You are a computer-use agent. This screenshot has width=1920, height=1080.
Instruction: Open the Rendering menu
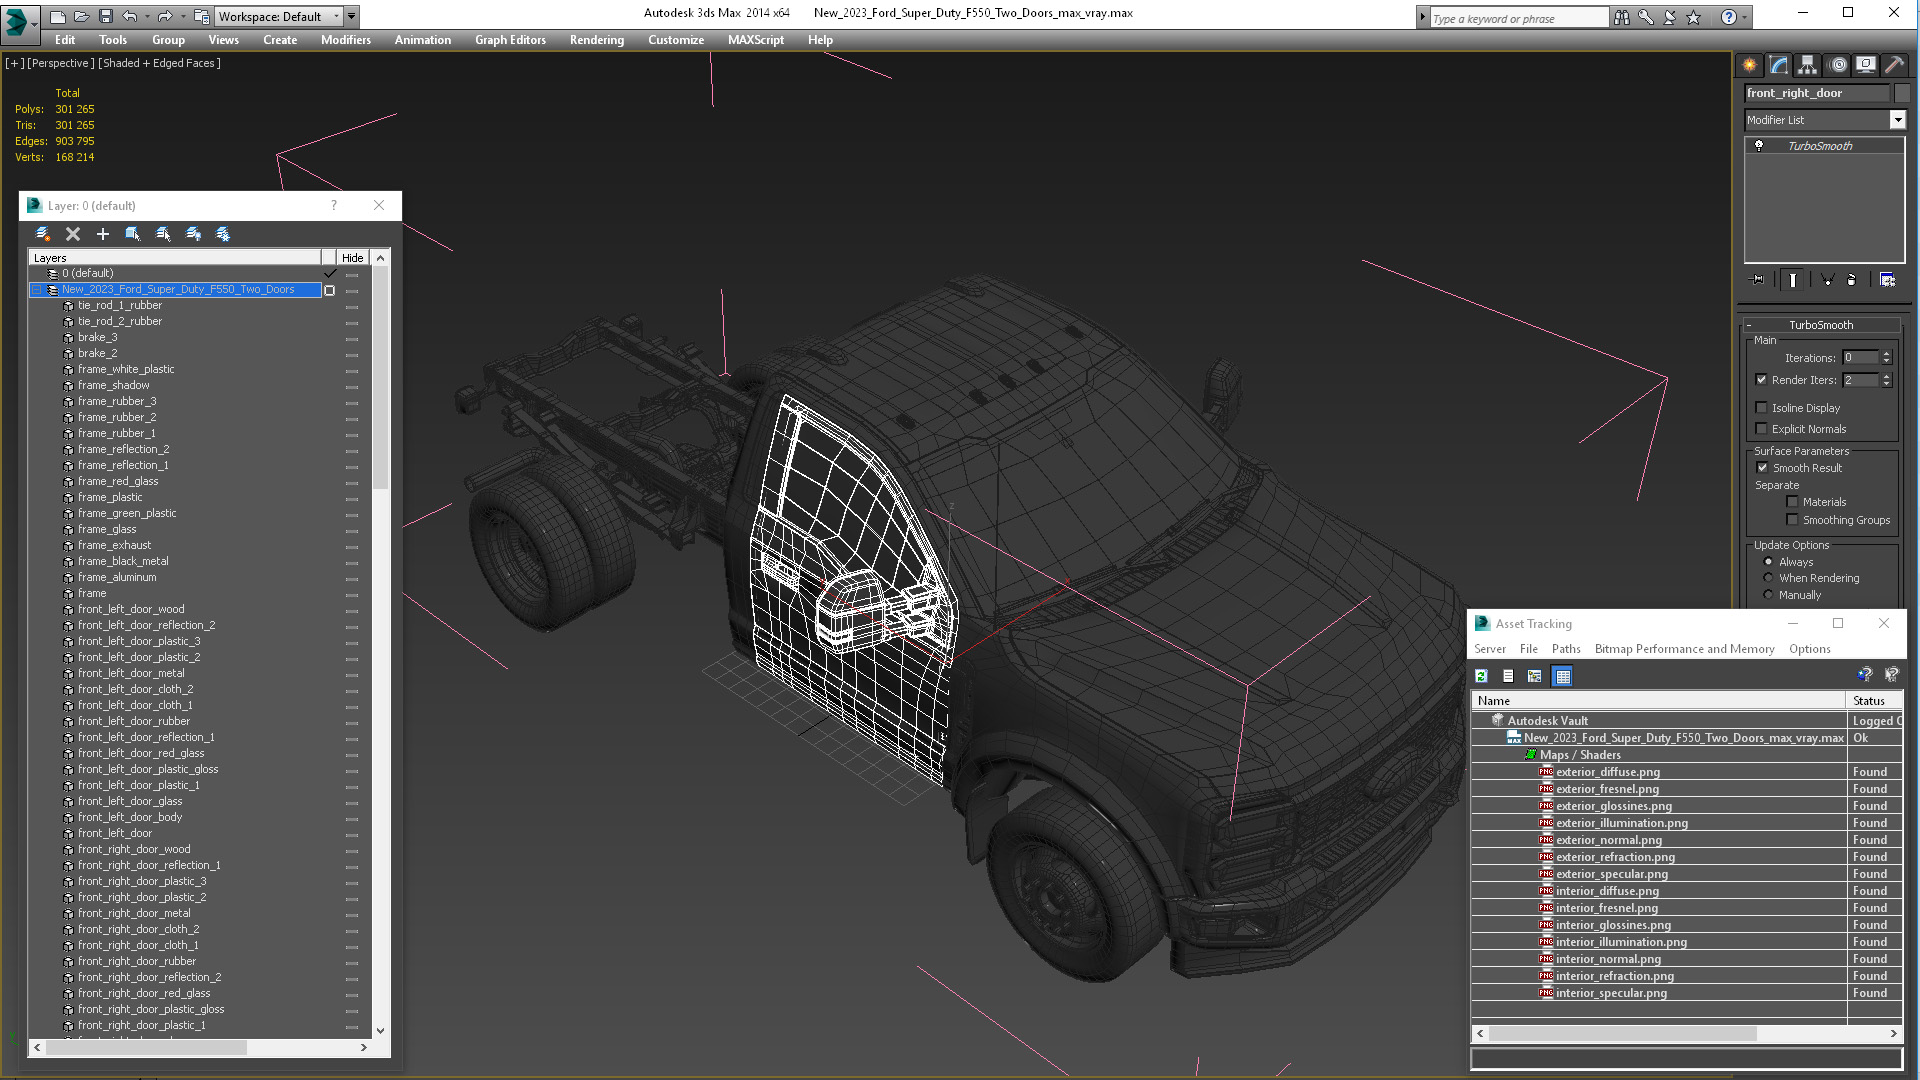point(597,40)
